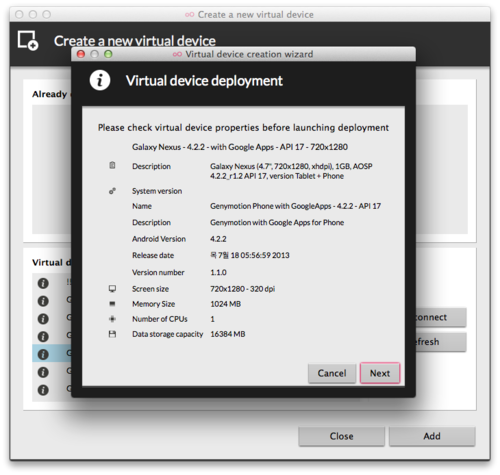The height and width of the screenshot is (475, 500).
Task: Click the 'Genymotion Phone with GoogleApps - 4.2.2 - API 17' name
Action: click(295, 206)
